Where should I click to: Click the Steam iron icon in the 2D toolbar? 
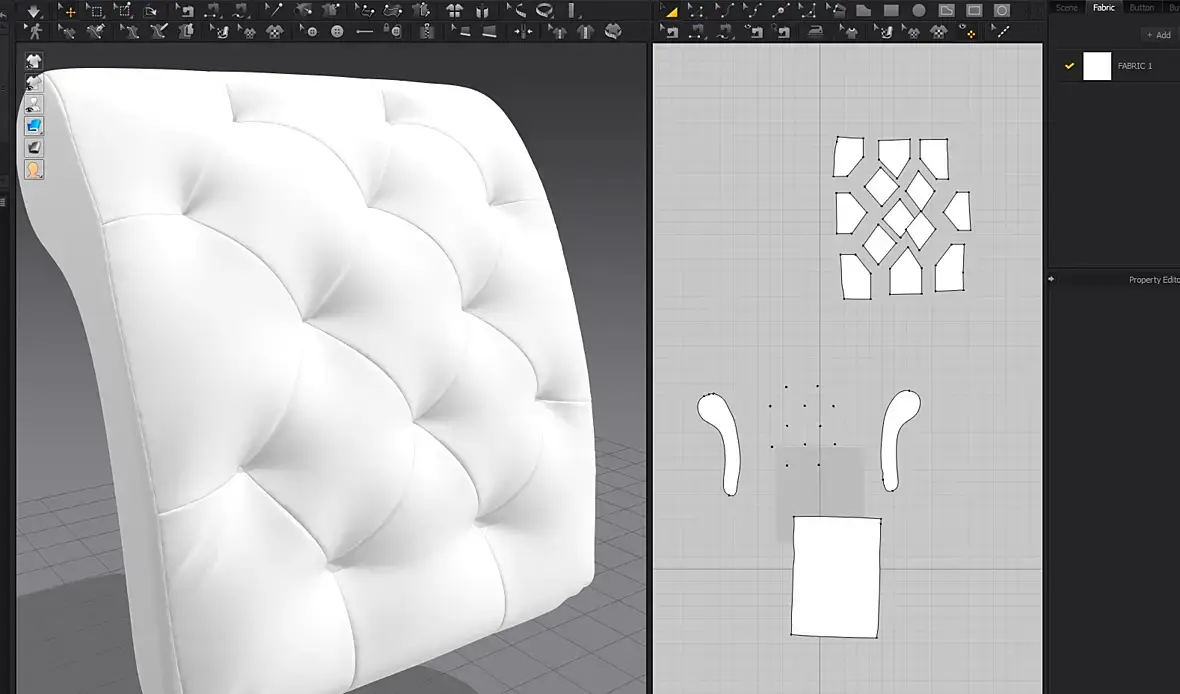click(x=818, y=32)
